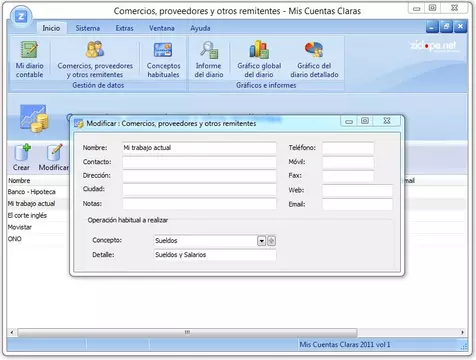
Task: Expand the Concepto dropdown arrow
Action: pos(261,241)
